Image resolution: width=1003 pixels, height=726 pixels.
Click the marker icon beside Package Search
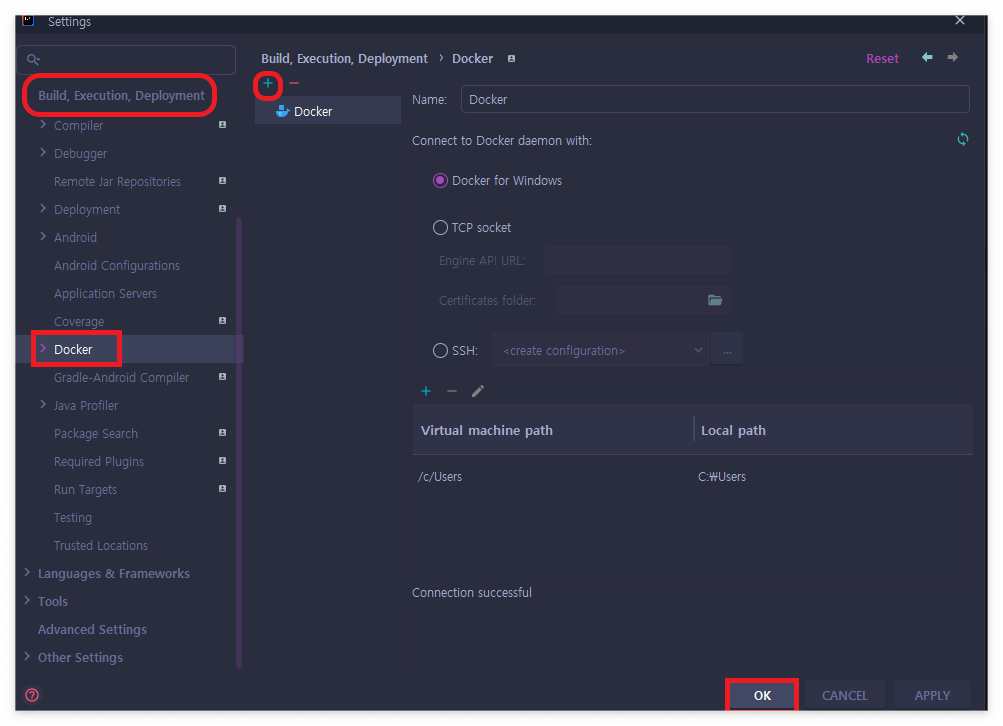point(222,433)
